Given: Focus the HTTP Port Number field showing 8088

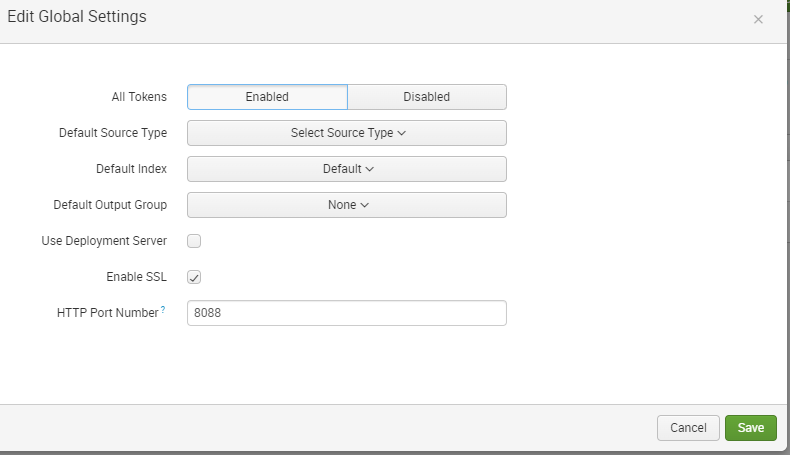Looking at the screenshot, I should pos(347,313).
